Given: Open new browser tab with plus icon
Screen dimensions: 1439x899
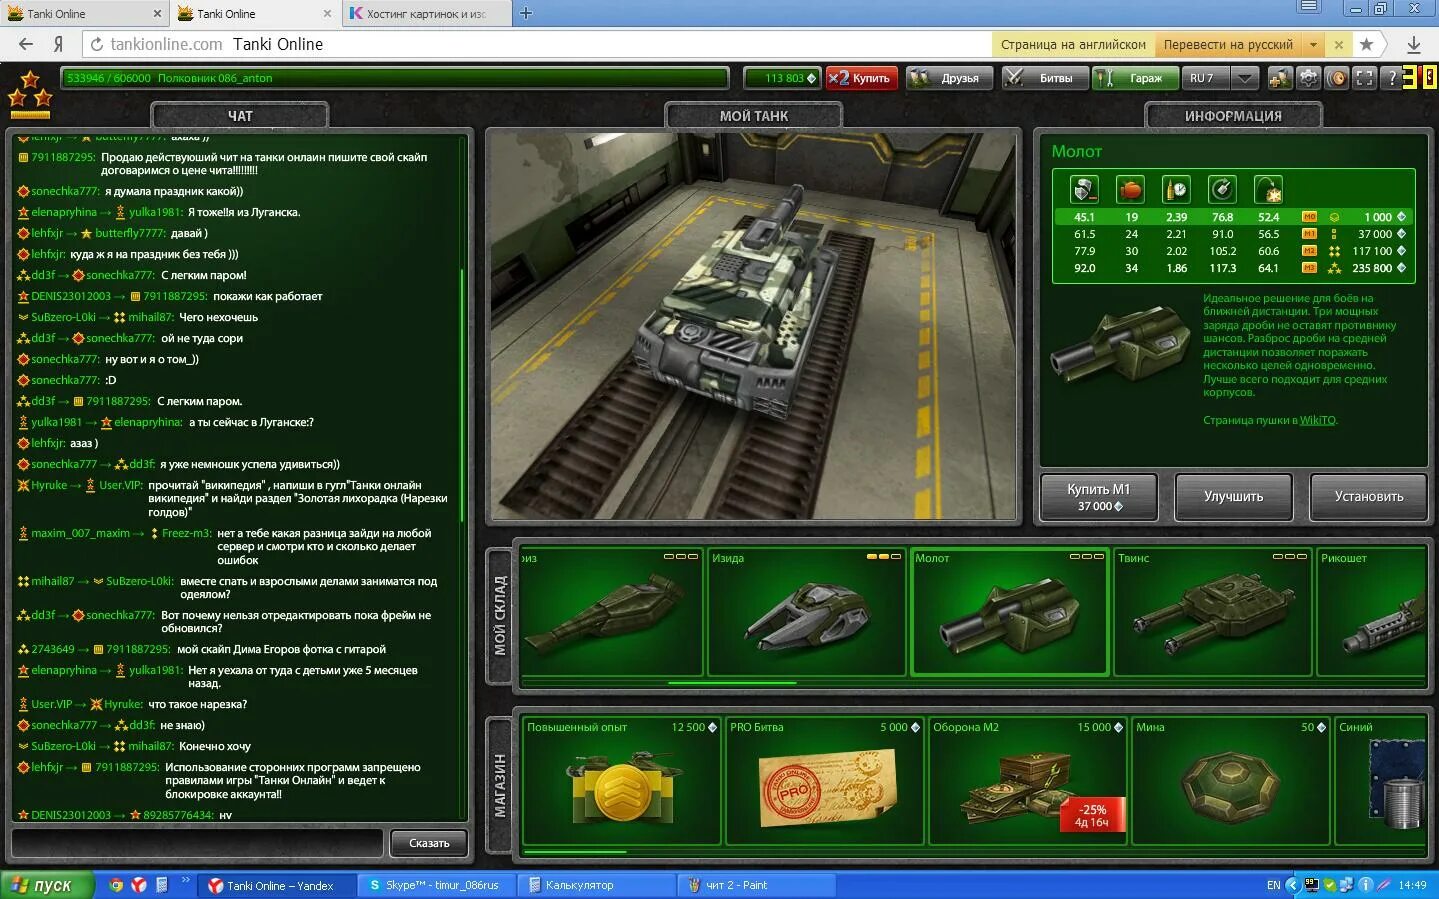Looking at the screenshot, I should click(526, 13).
